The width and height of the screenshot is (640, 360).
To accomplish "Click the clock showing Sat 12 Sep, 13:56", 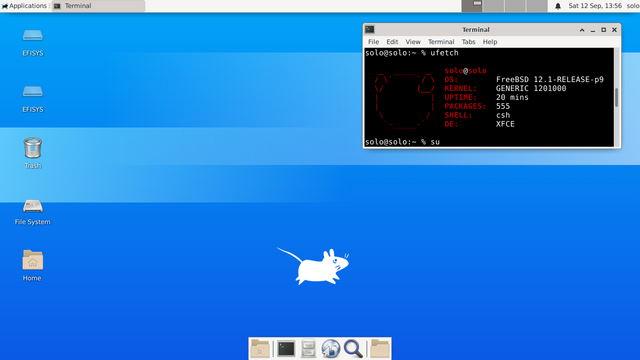I will [x=595, y=6].
